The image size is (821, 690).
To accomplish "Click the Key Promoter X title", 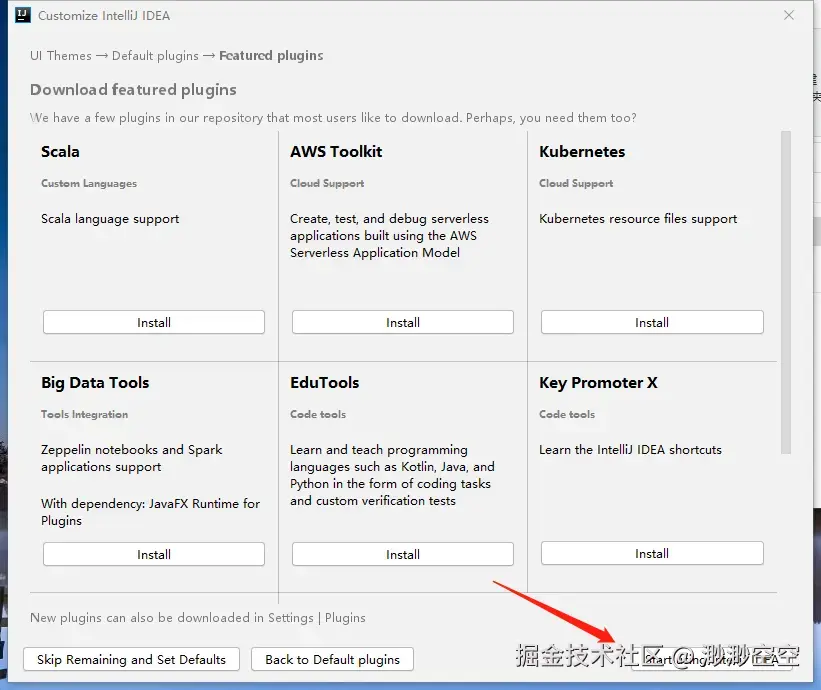I will coord(598,383).
